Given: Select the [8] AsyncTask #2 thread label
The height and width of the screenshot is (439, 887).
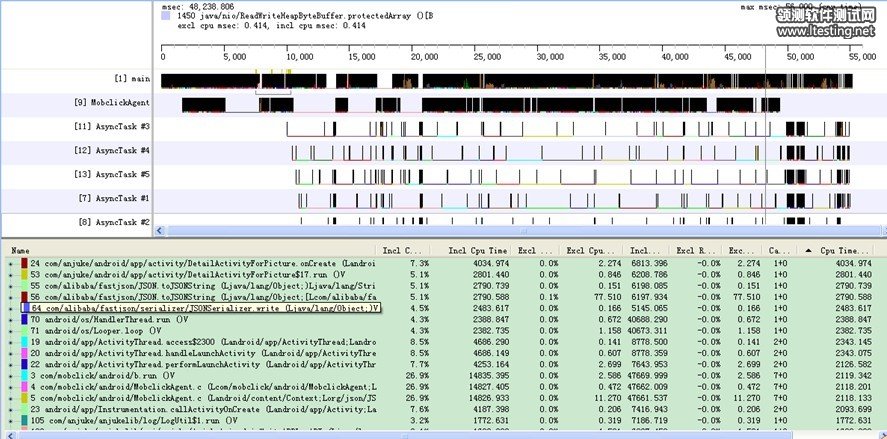Looking at the screenshot, I should (x=114, y=222).
